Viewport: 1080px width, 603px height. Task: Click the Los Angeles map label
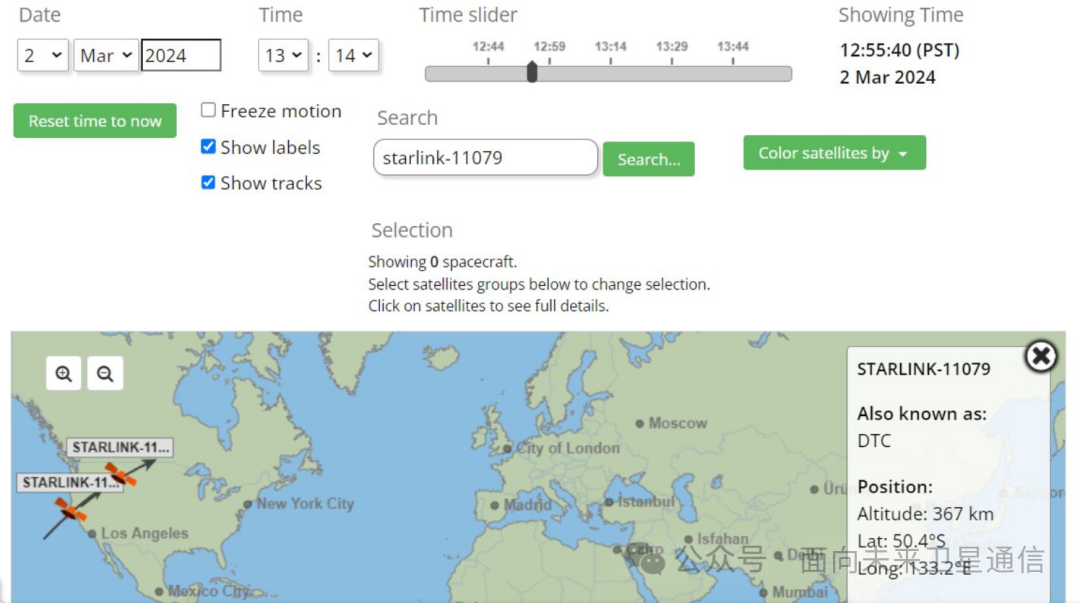pos(145,533)
